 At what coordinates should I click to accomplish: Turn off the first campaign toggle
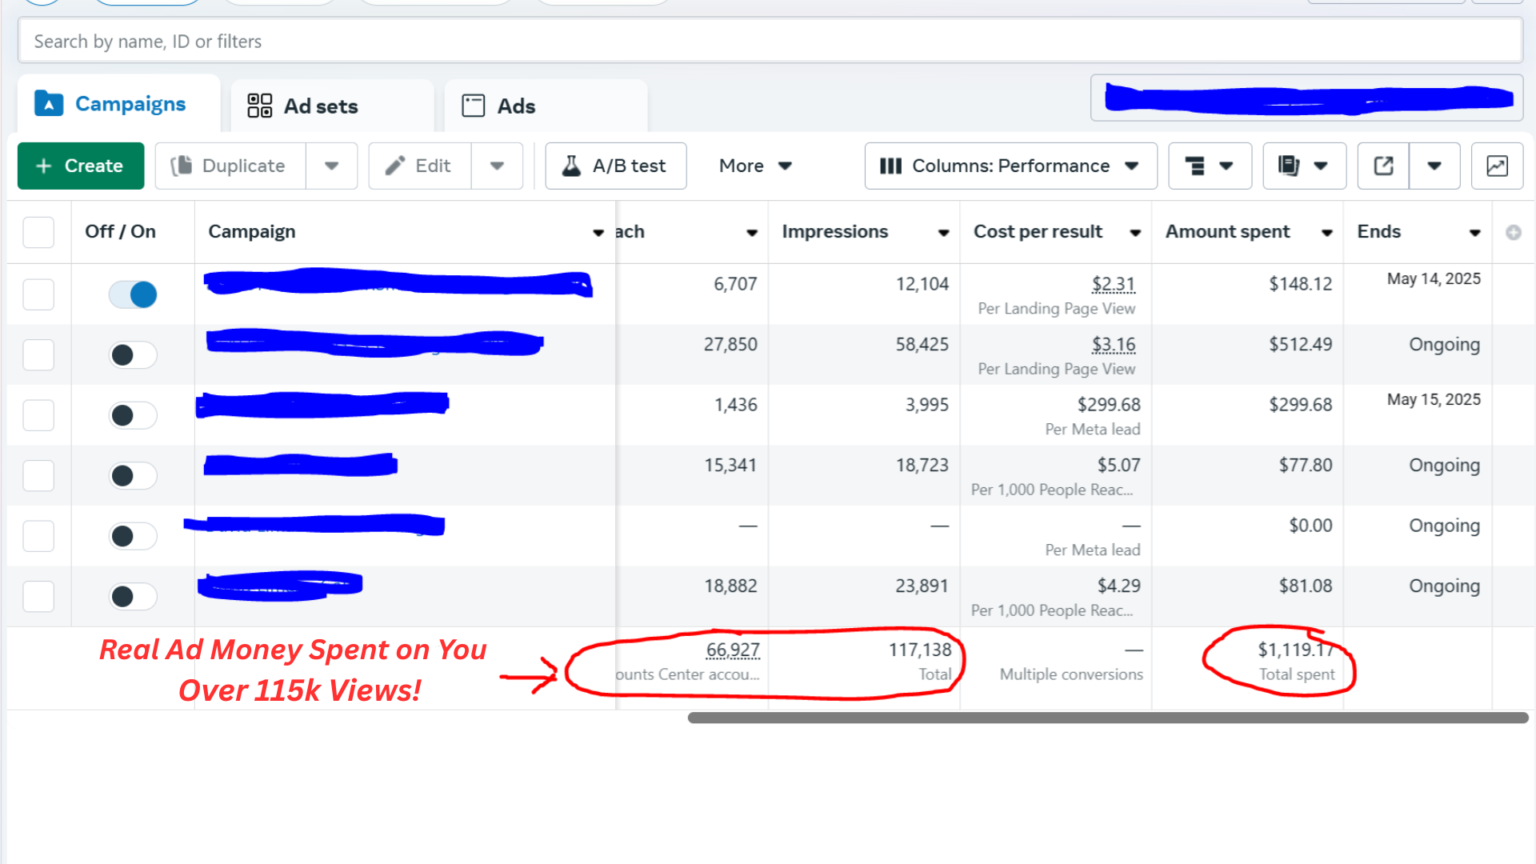(x=133, y=295)
